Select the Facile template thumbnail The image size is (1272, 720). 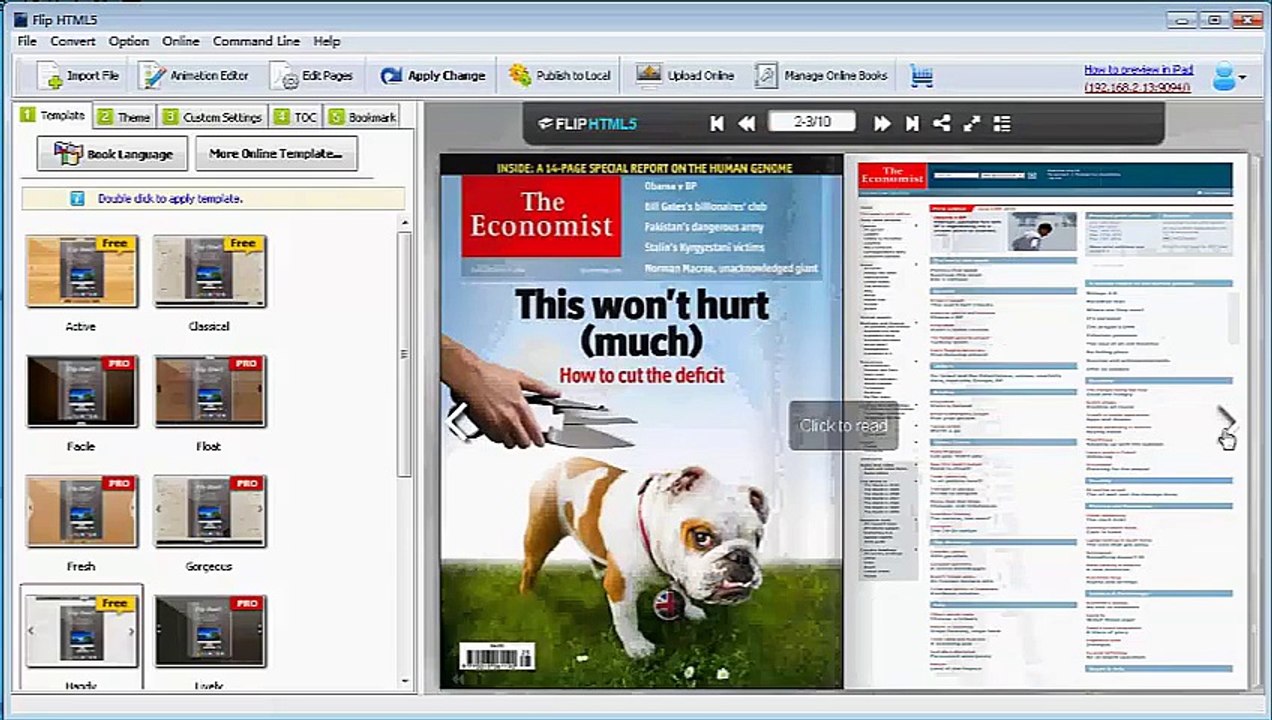tap(81, 392)
